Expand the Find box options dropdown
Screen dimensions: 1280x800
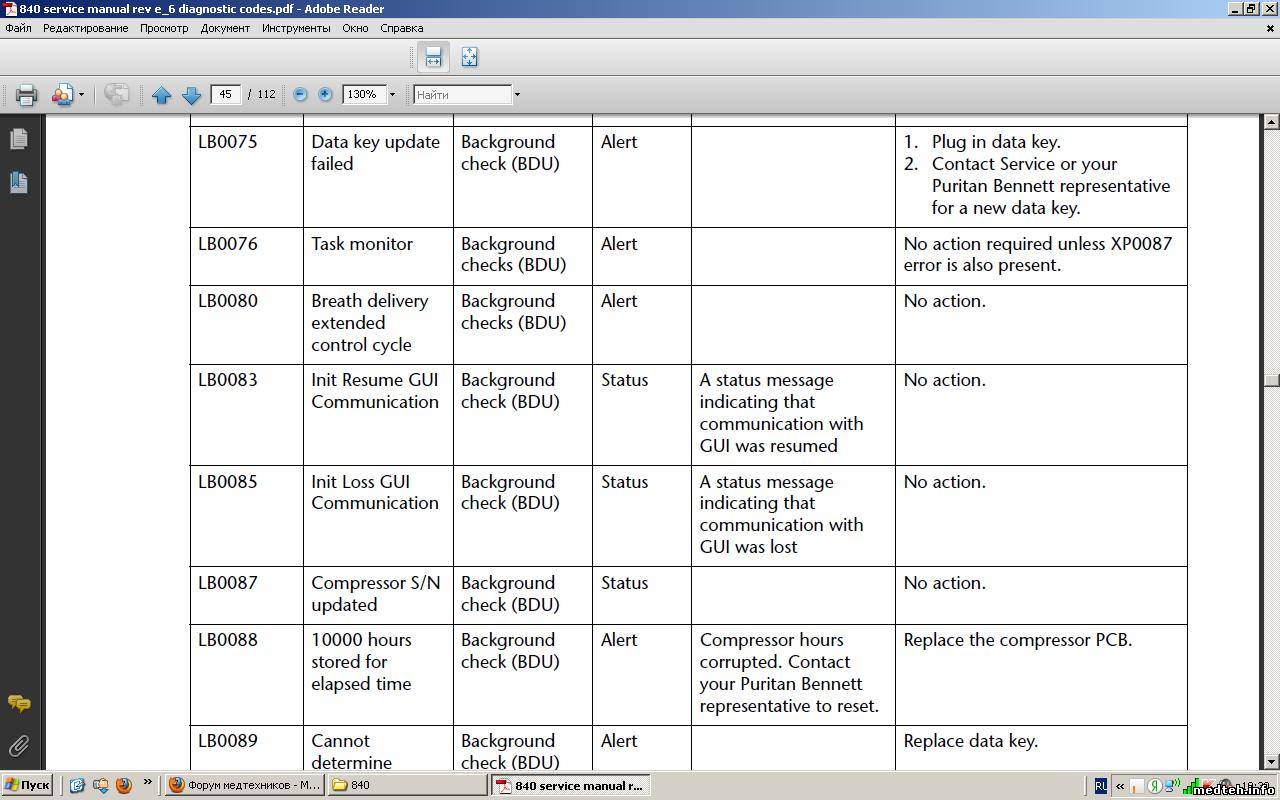[x=517, y=95]
